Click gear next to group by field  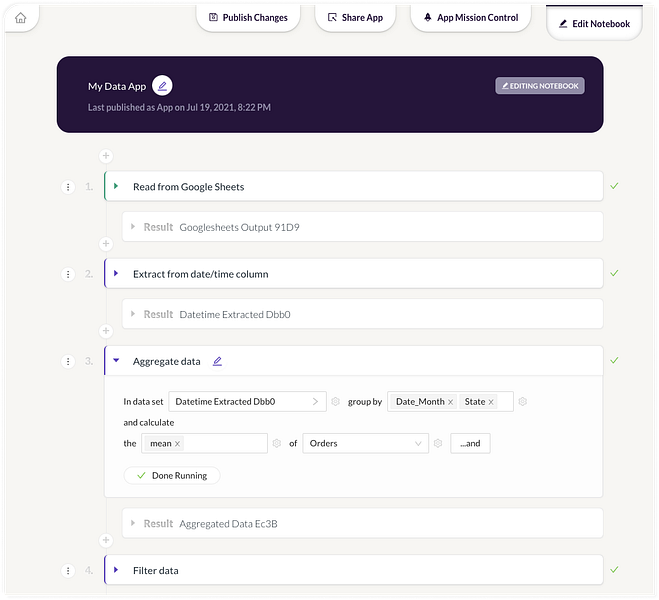coord(522,402)
